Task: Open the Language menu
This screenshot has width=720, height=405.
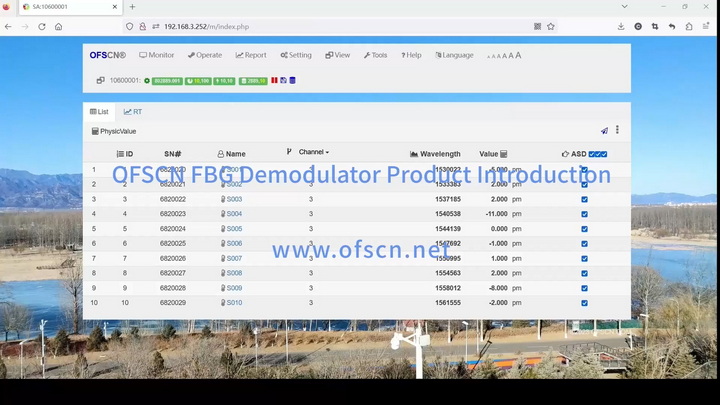Action: point(454,55)
